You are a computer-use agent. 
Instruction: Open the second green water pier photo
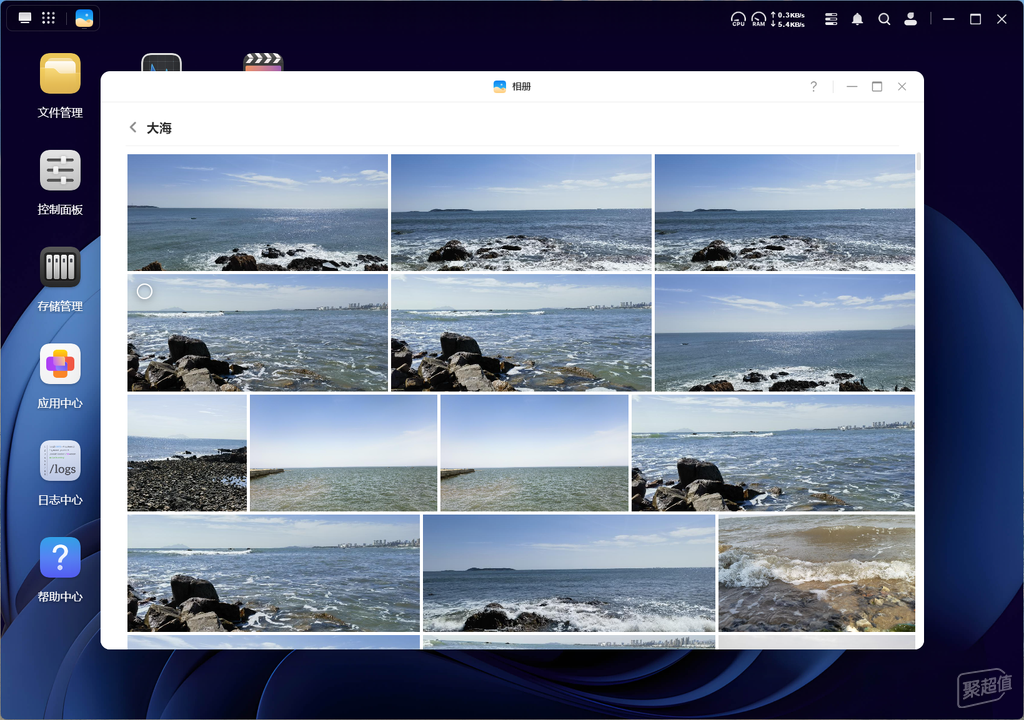click(x=534, y=453)
